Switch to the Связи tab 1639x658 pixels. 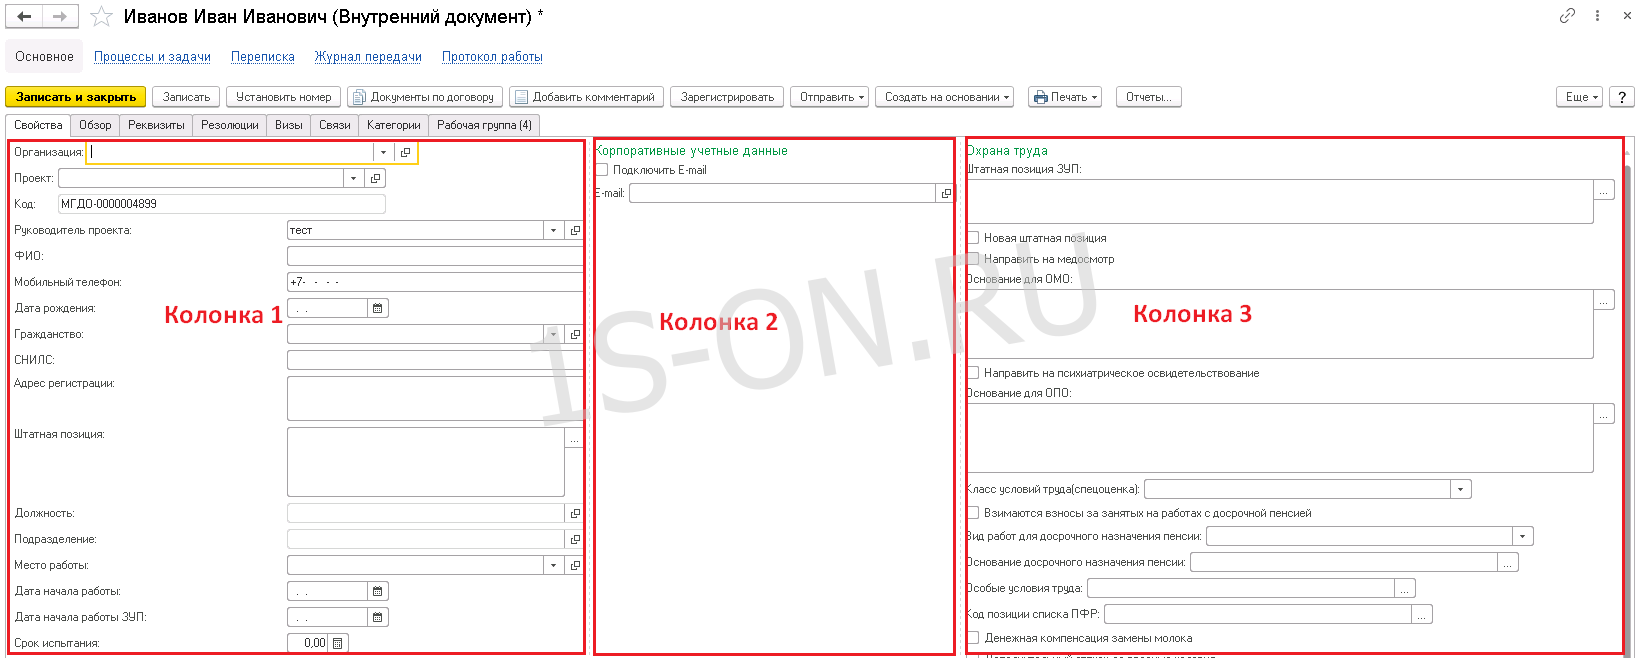[335, 125]
